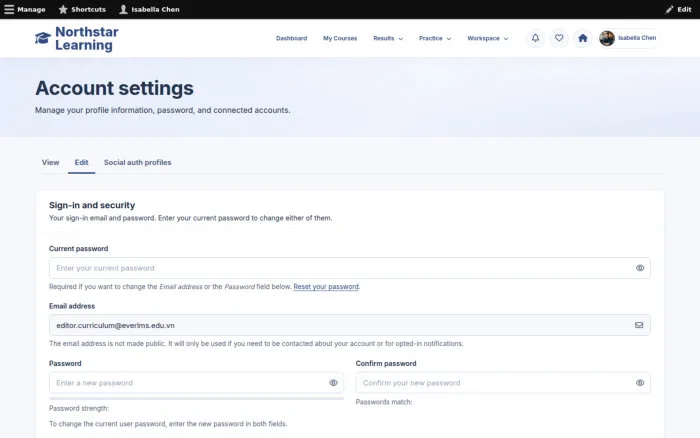The height and width of the screenshot is (438, 700).
Task: Click the Reset your password link
Action: point(326,287)
